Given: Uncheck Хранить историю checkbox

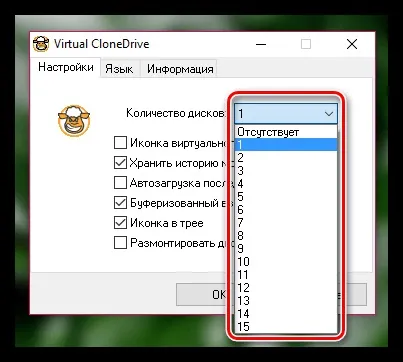Looking at the screenshot, I should [120, 163].
